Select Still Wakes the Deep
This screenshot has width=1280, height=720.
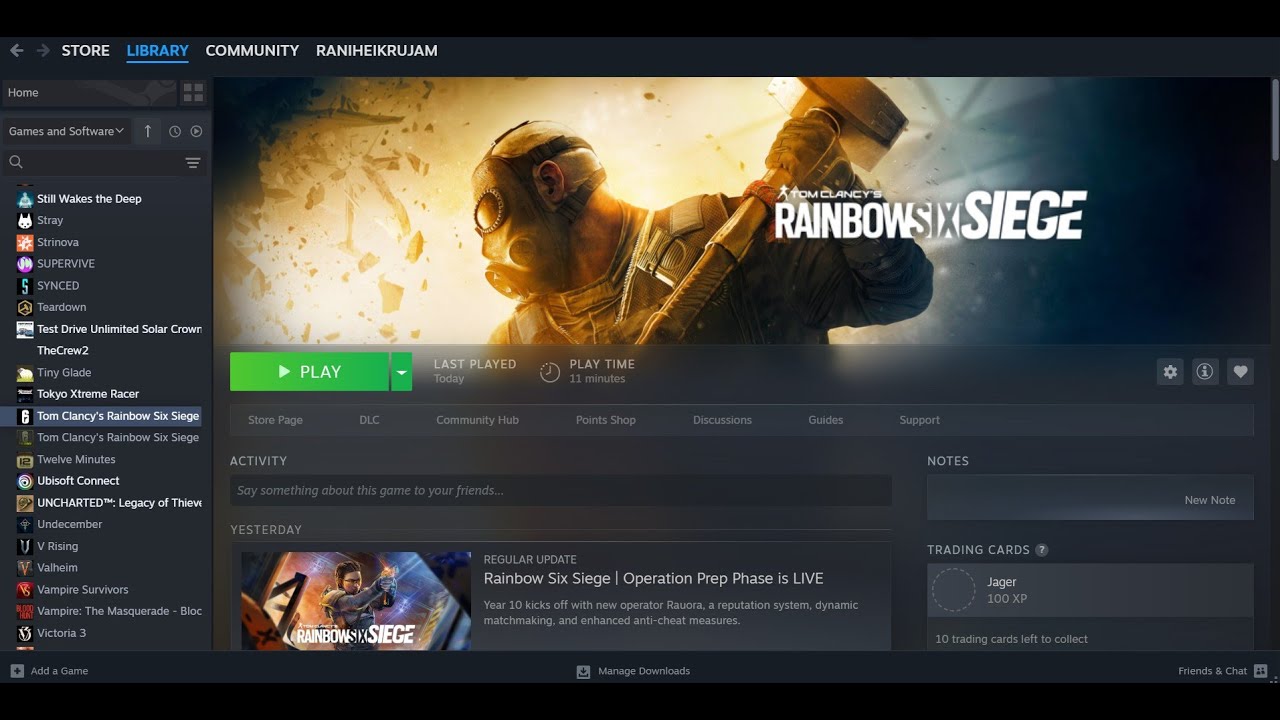coord(89,199)
